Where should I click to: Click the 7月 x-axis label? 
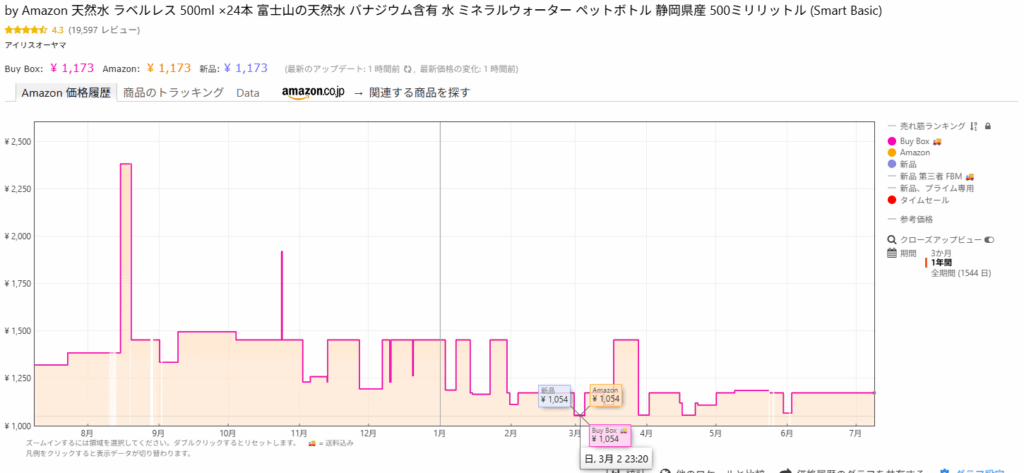856,432
